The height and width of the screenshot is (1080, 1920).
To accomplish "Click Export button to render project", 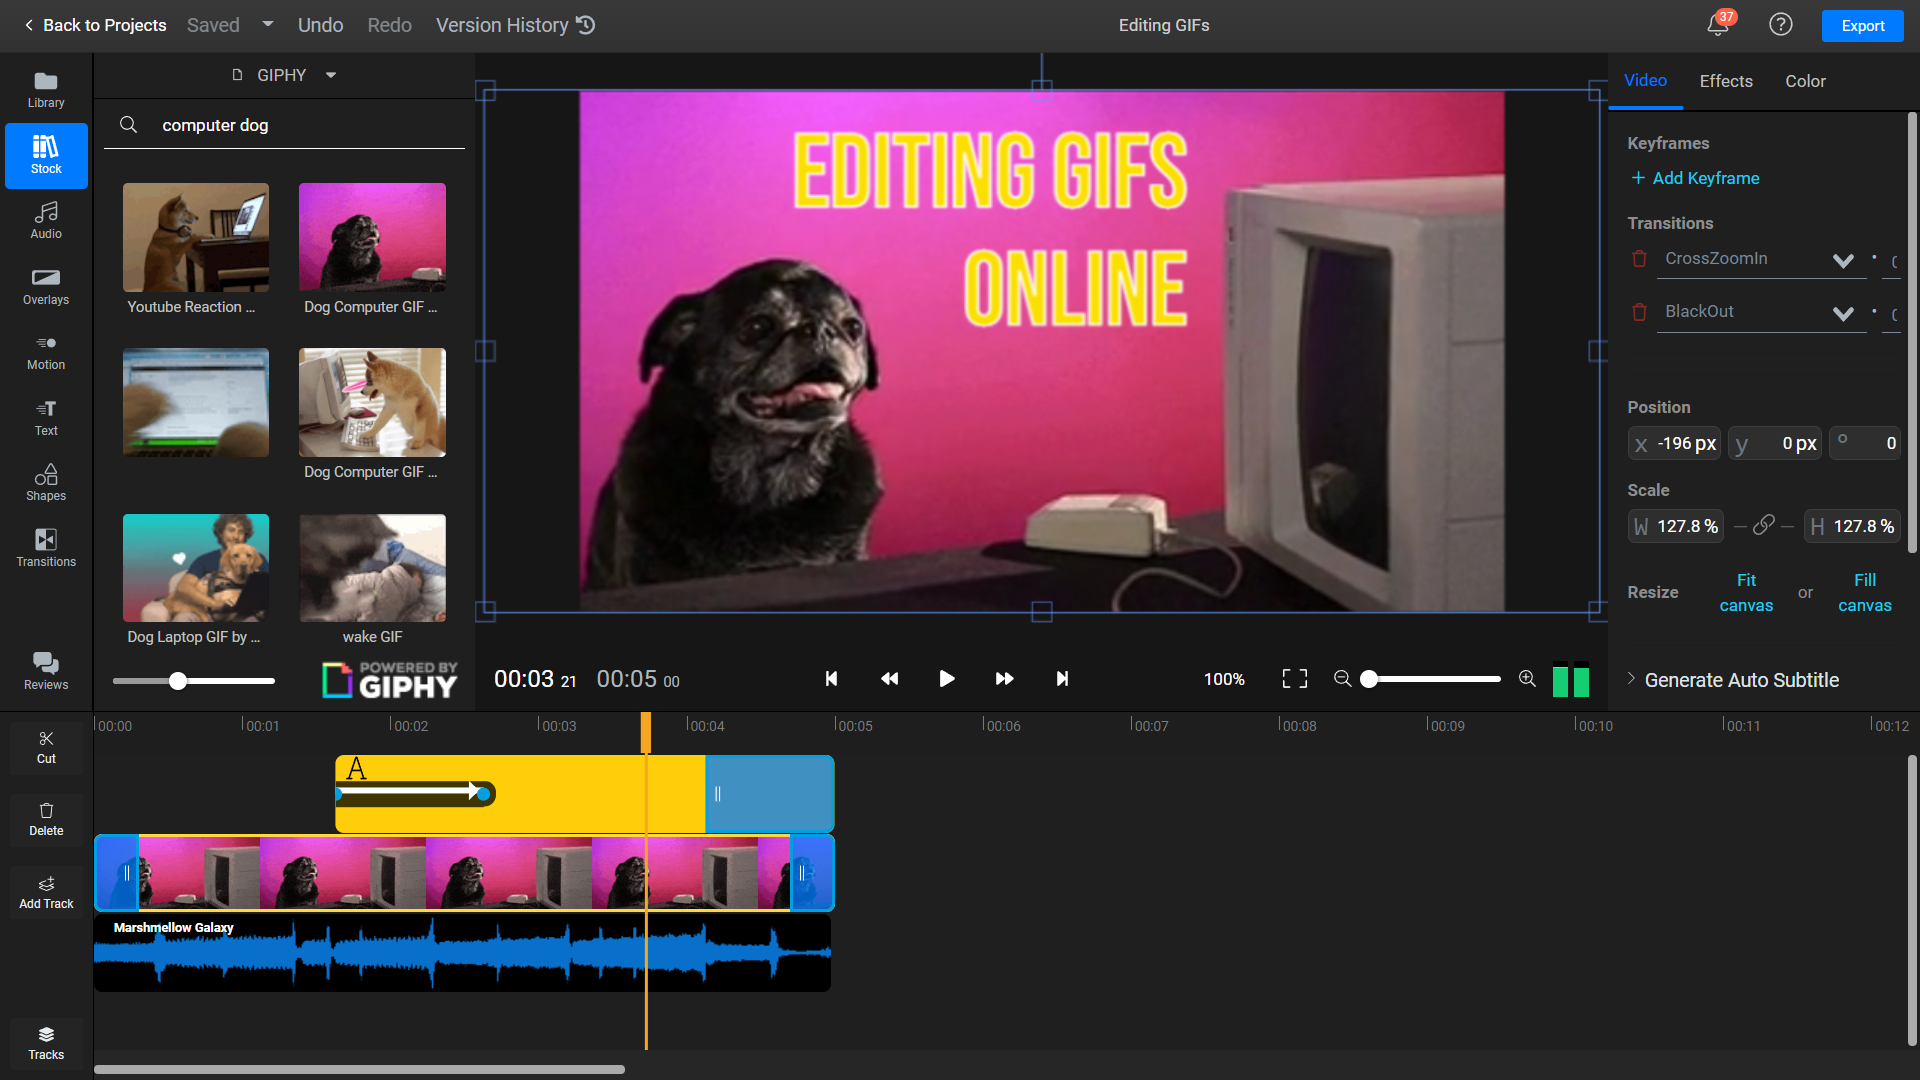I will [1863, 25].
